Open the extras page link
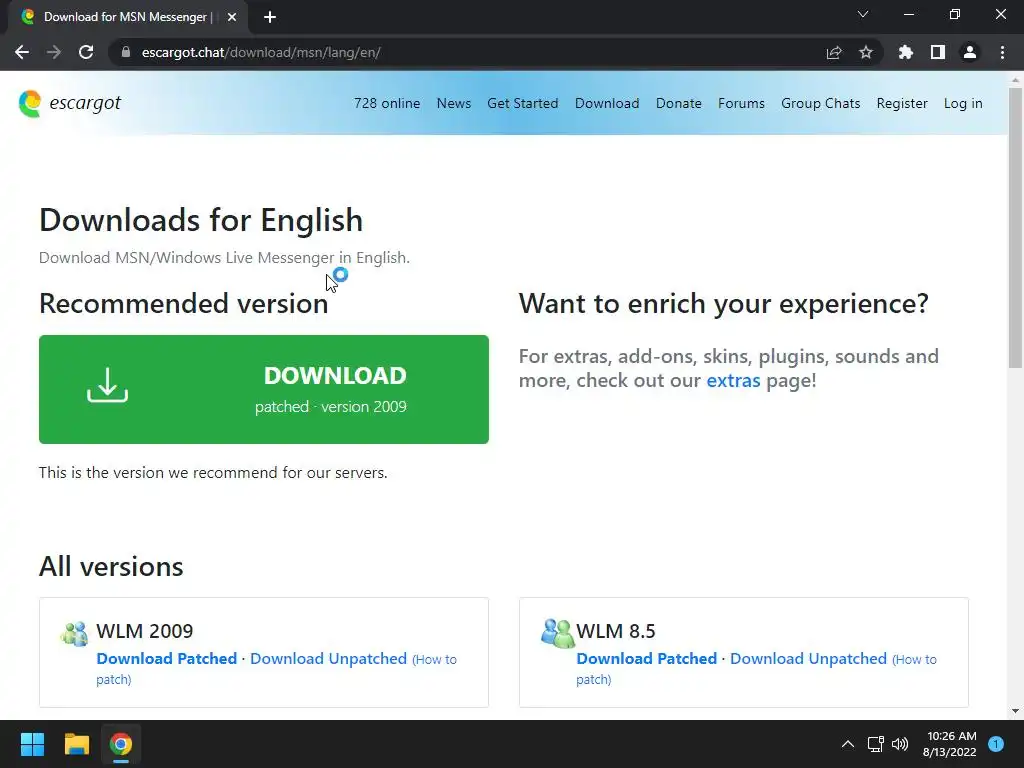The image size is (1024, 768). click(x=733, y=380)
